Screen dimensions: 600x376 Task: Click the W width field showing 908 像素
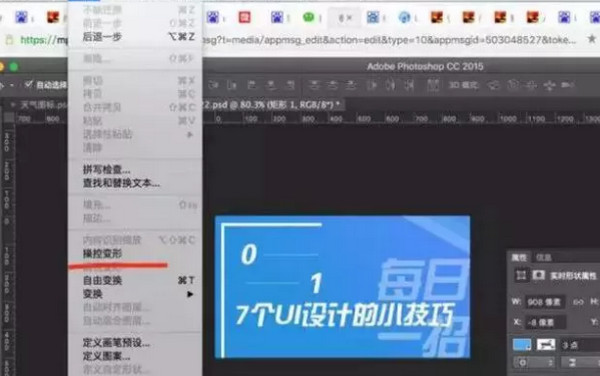[x=544, y=302]
